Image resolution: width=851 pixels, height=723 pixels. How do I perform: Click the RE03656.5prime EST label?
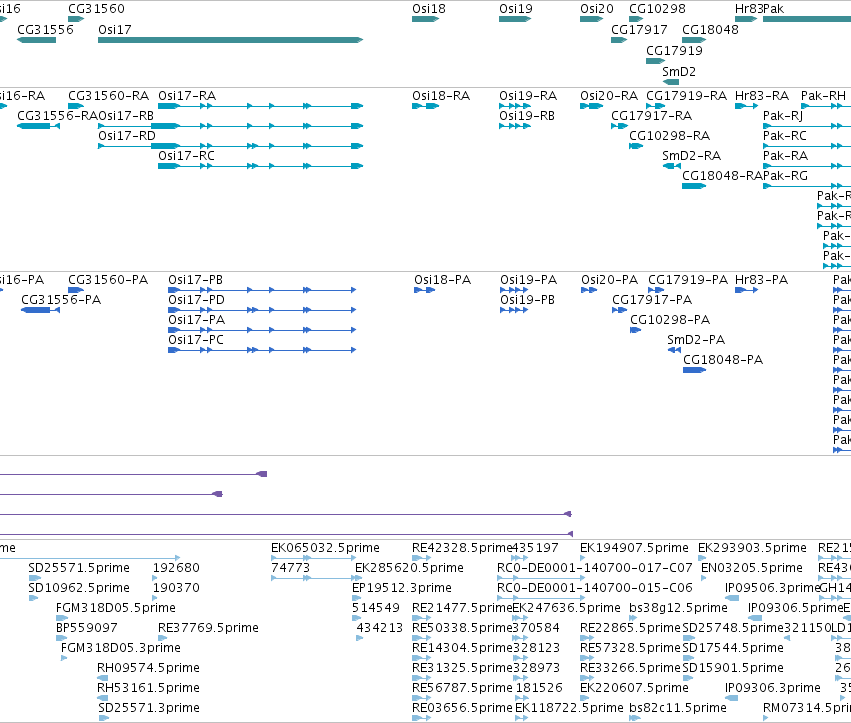coord(462,708)
